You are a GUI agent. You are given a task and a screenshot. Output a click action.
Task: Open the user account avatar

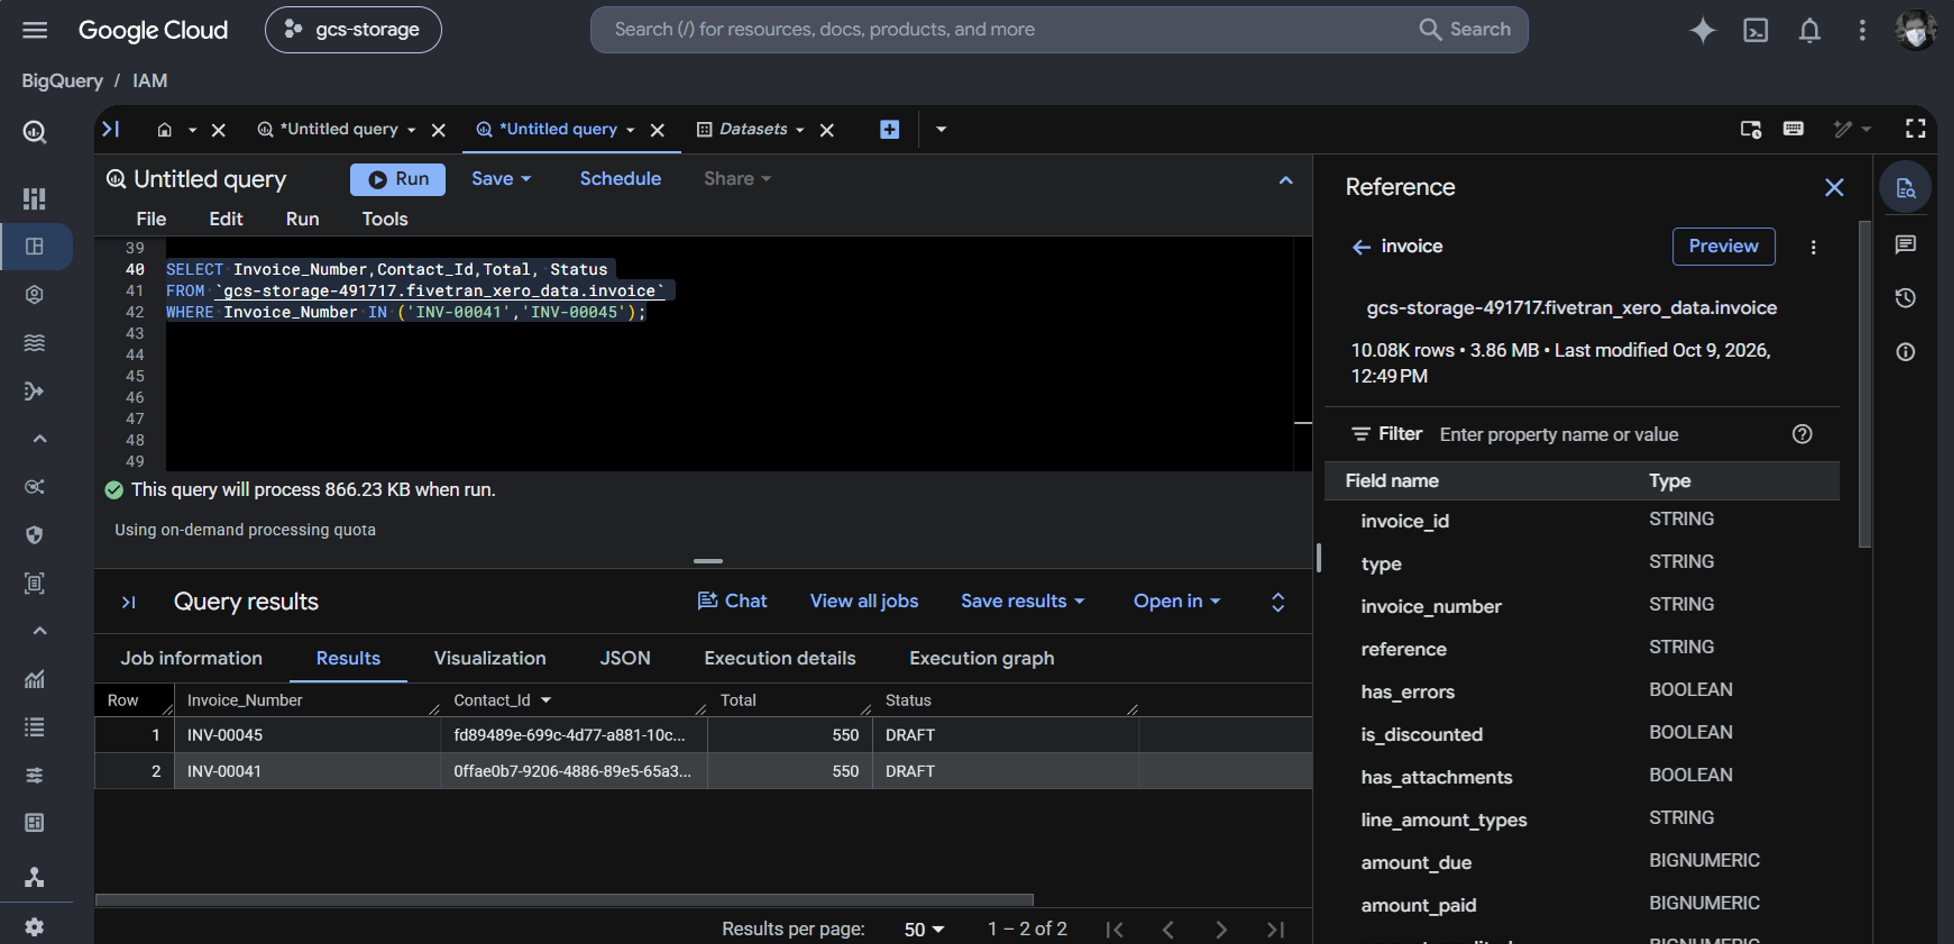[1915, 29]
